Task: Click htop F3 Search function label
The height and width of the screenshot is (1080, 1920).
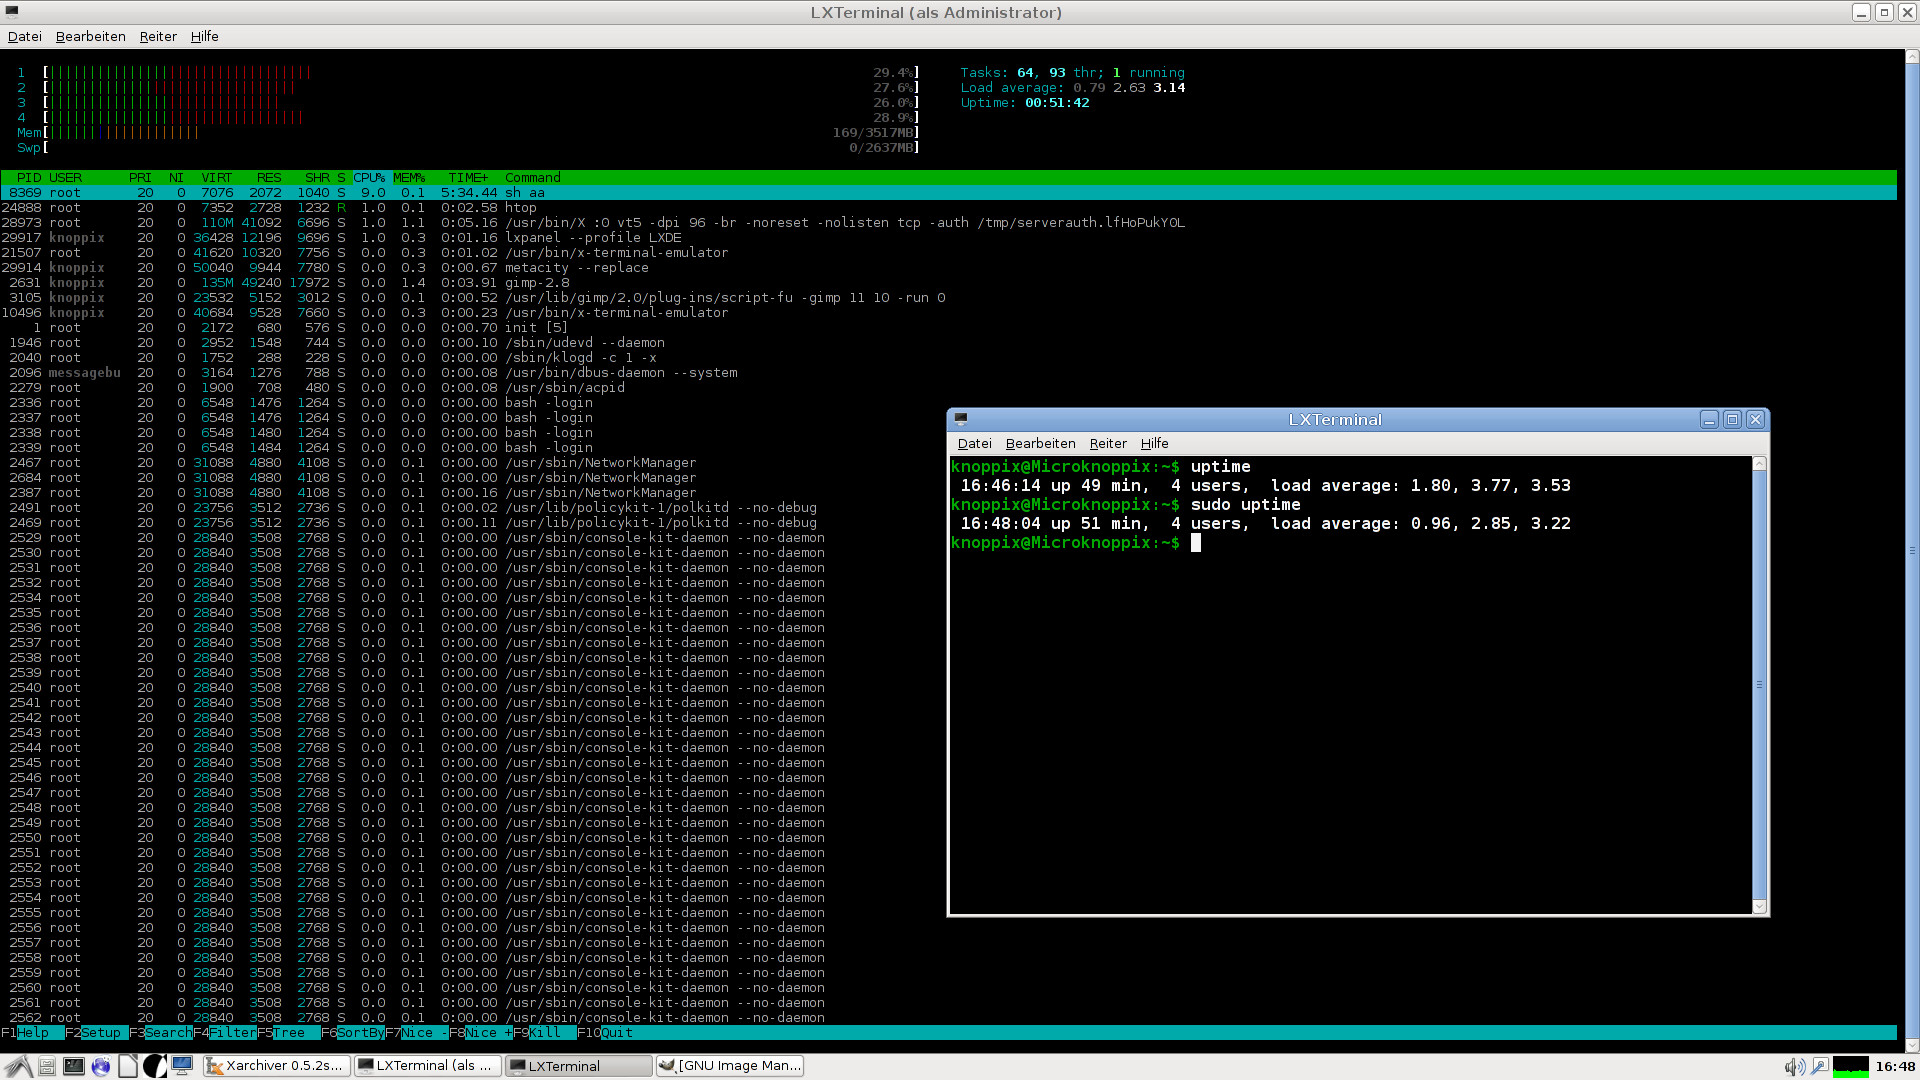Action: pos(160,1032)
